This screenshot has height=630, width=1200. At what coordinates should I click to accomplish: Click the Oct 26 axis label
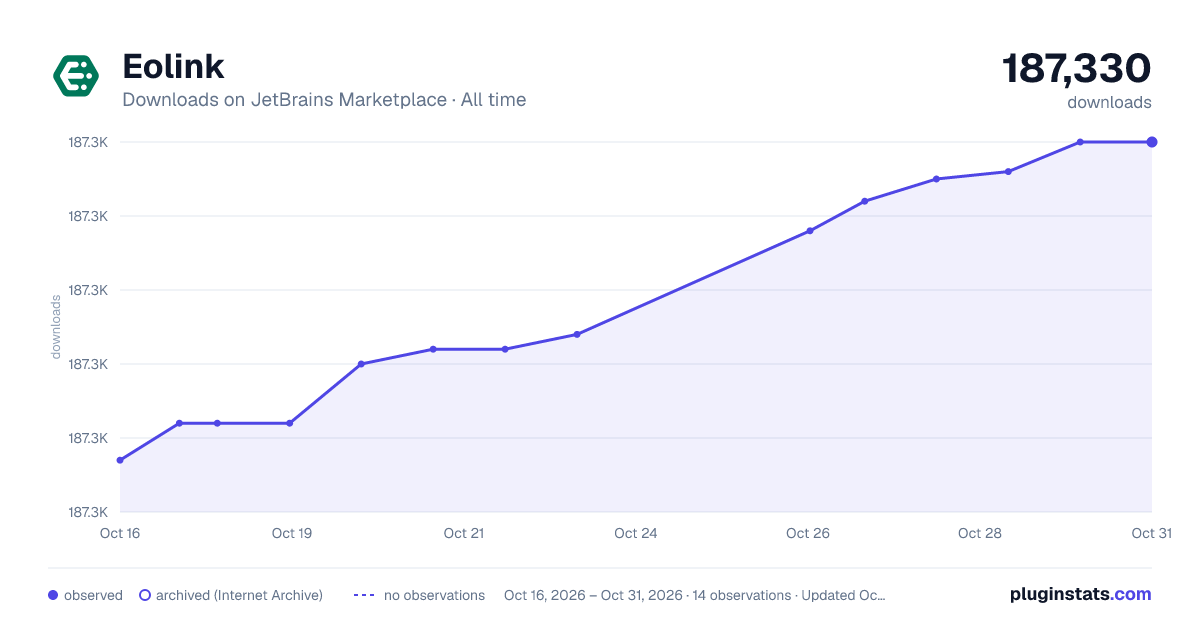tap(808, 533)
